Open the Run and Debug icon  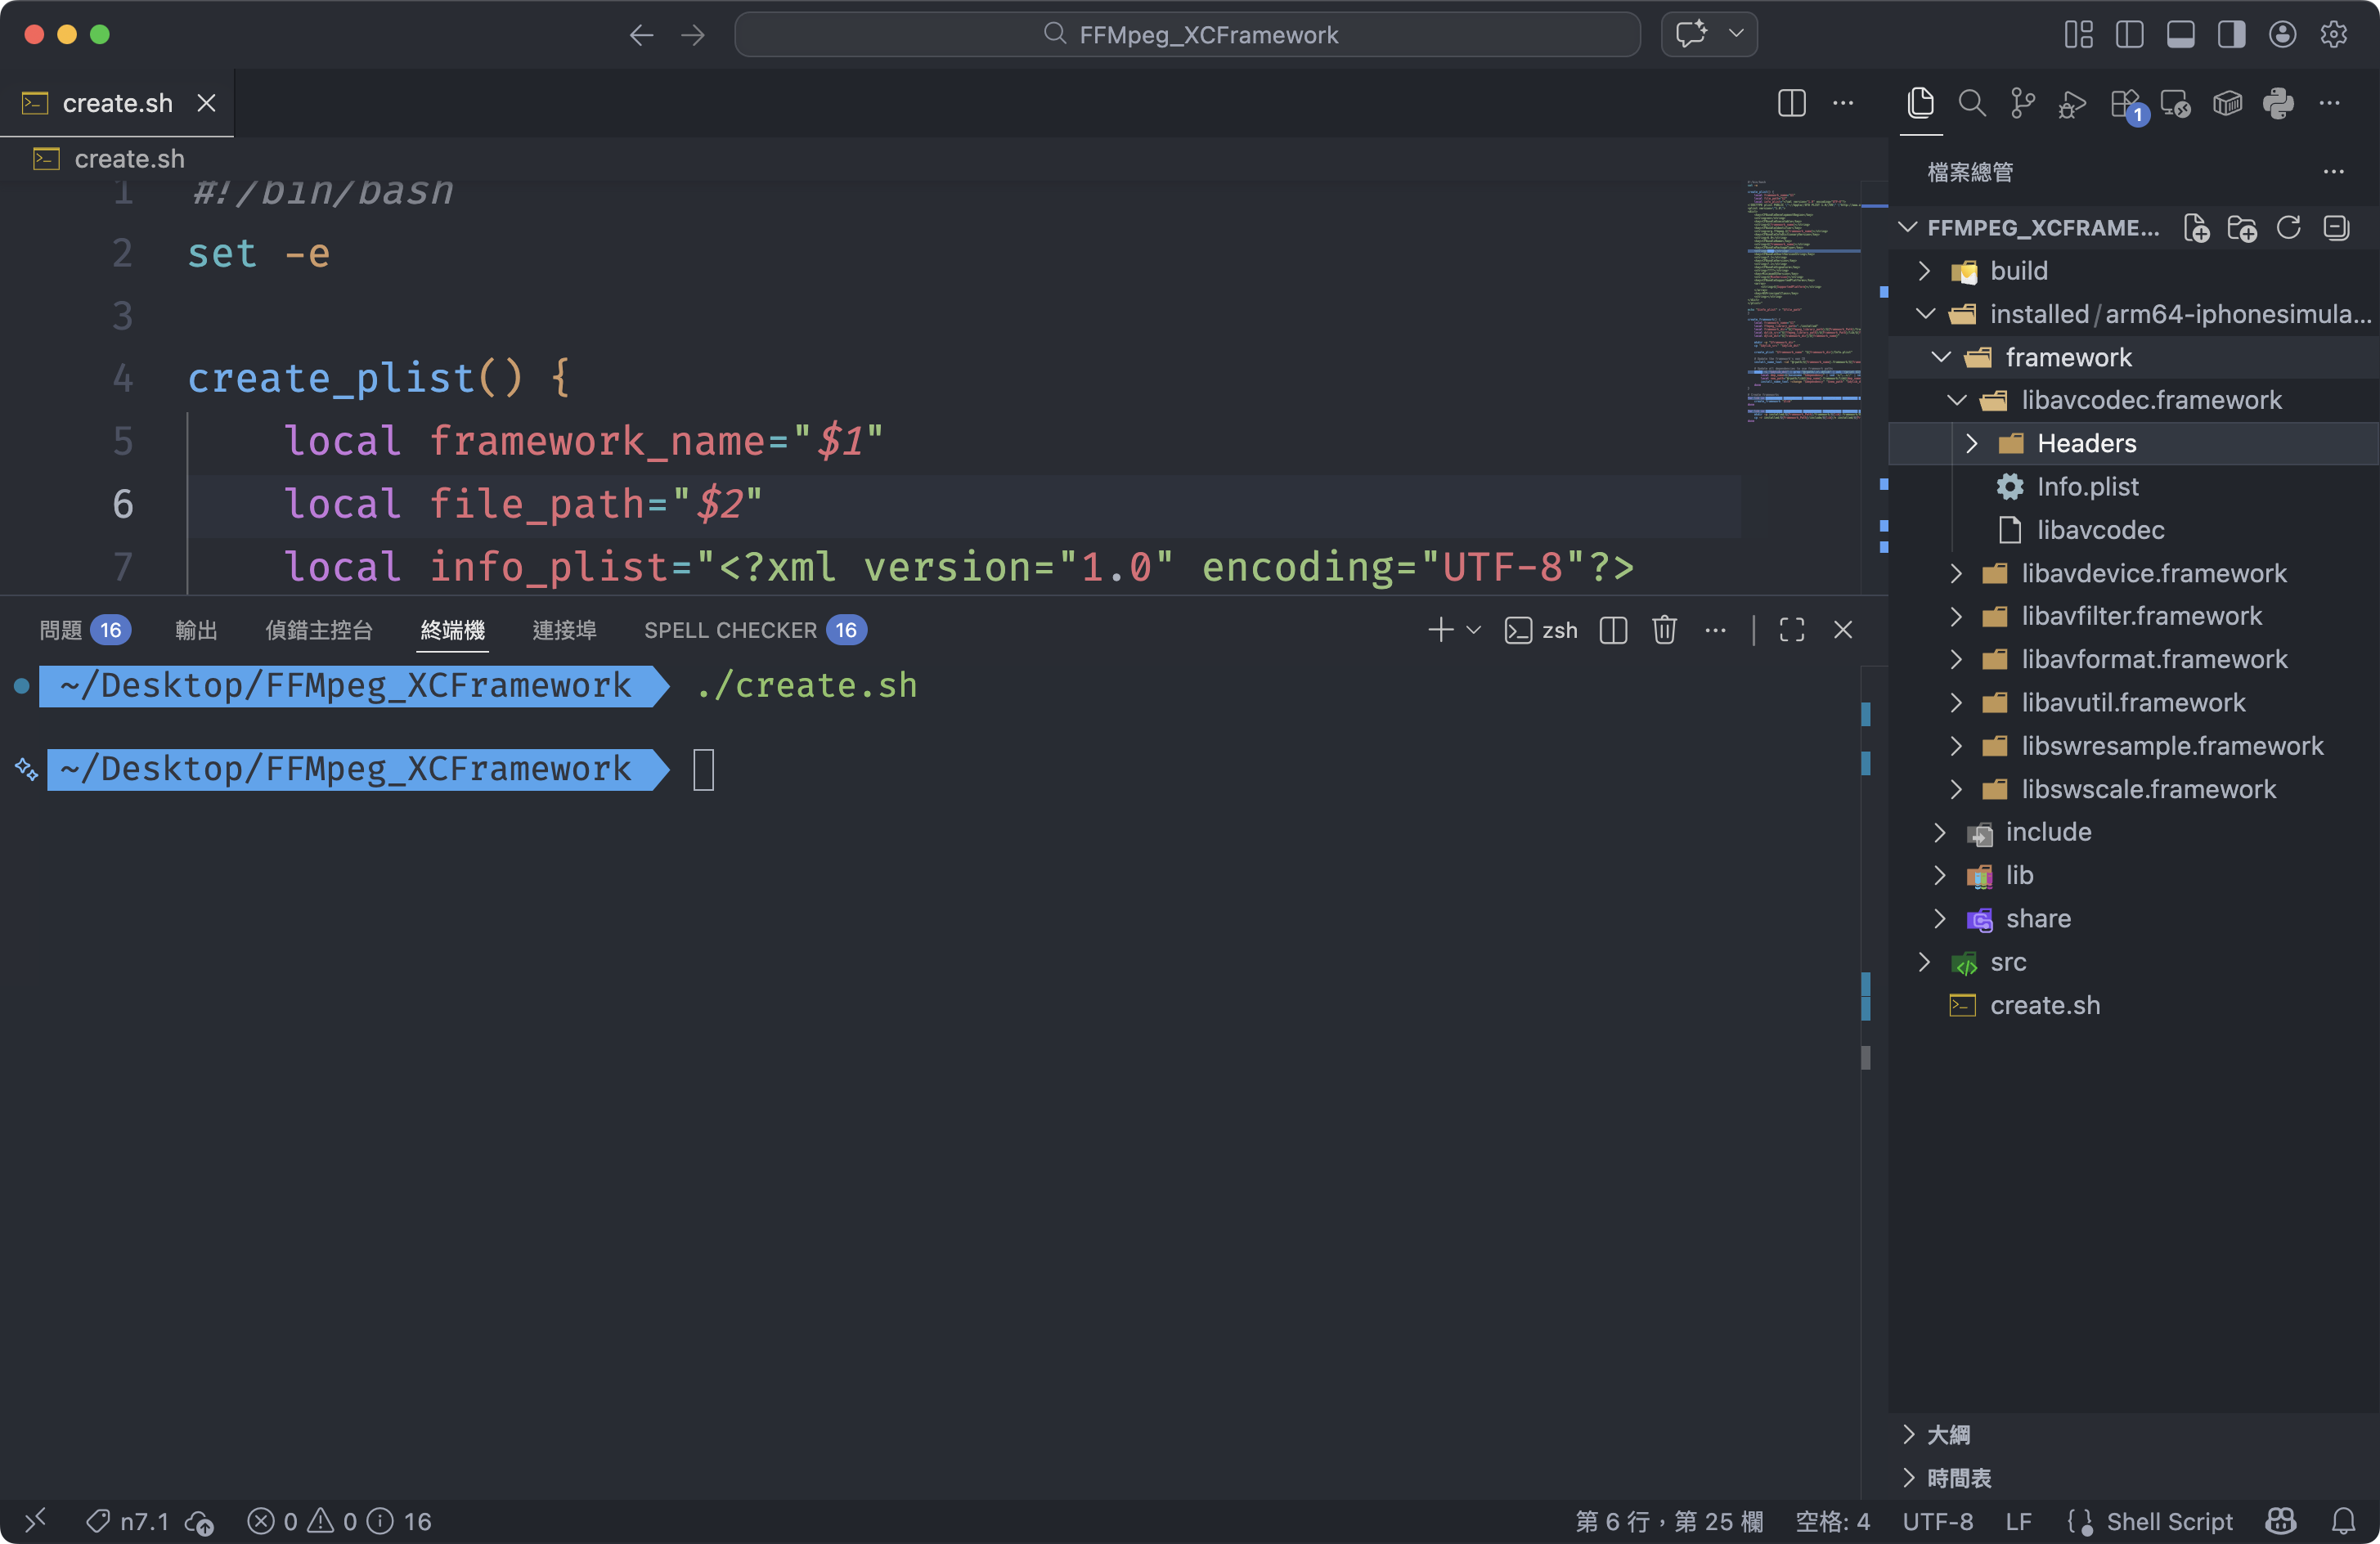tap(2073, 103)
